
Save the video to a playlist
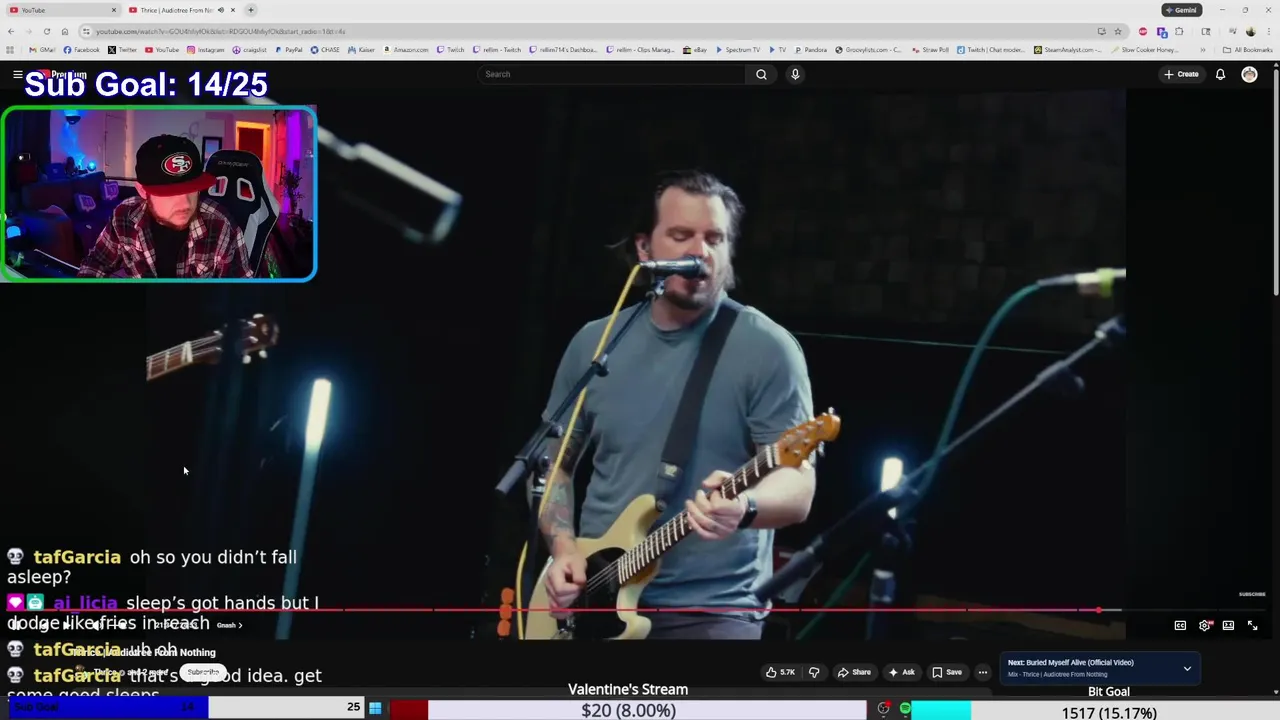947,672
